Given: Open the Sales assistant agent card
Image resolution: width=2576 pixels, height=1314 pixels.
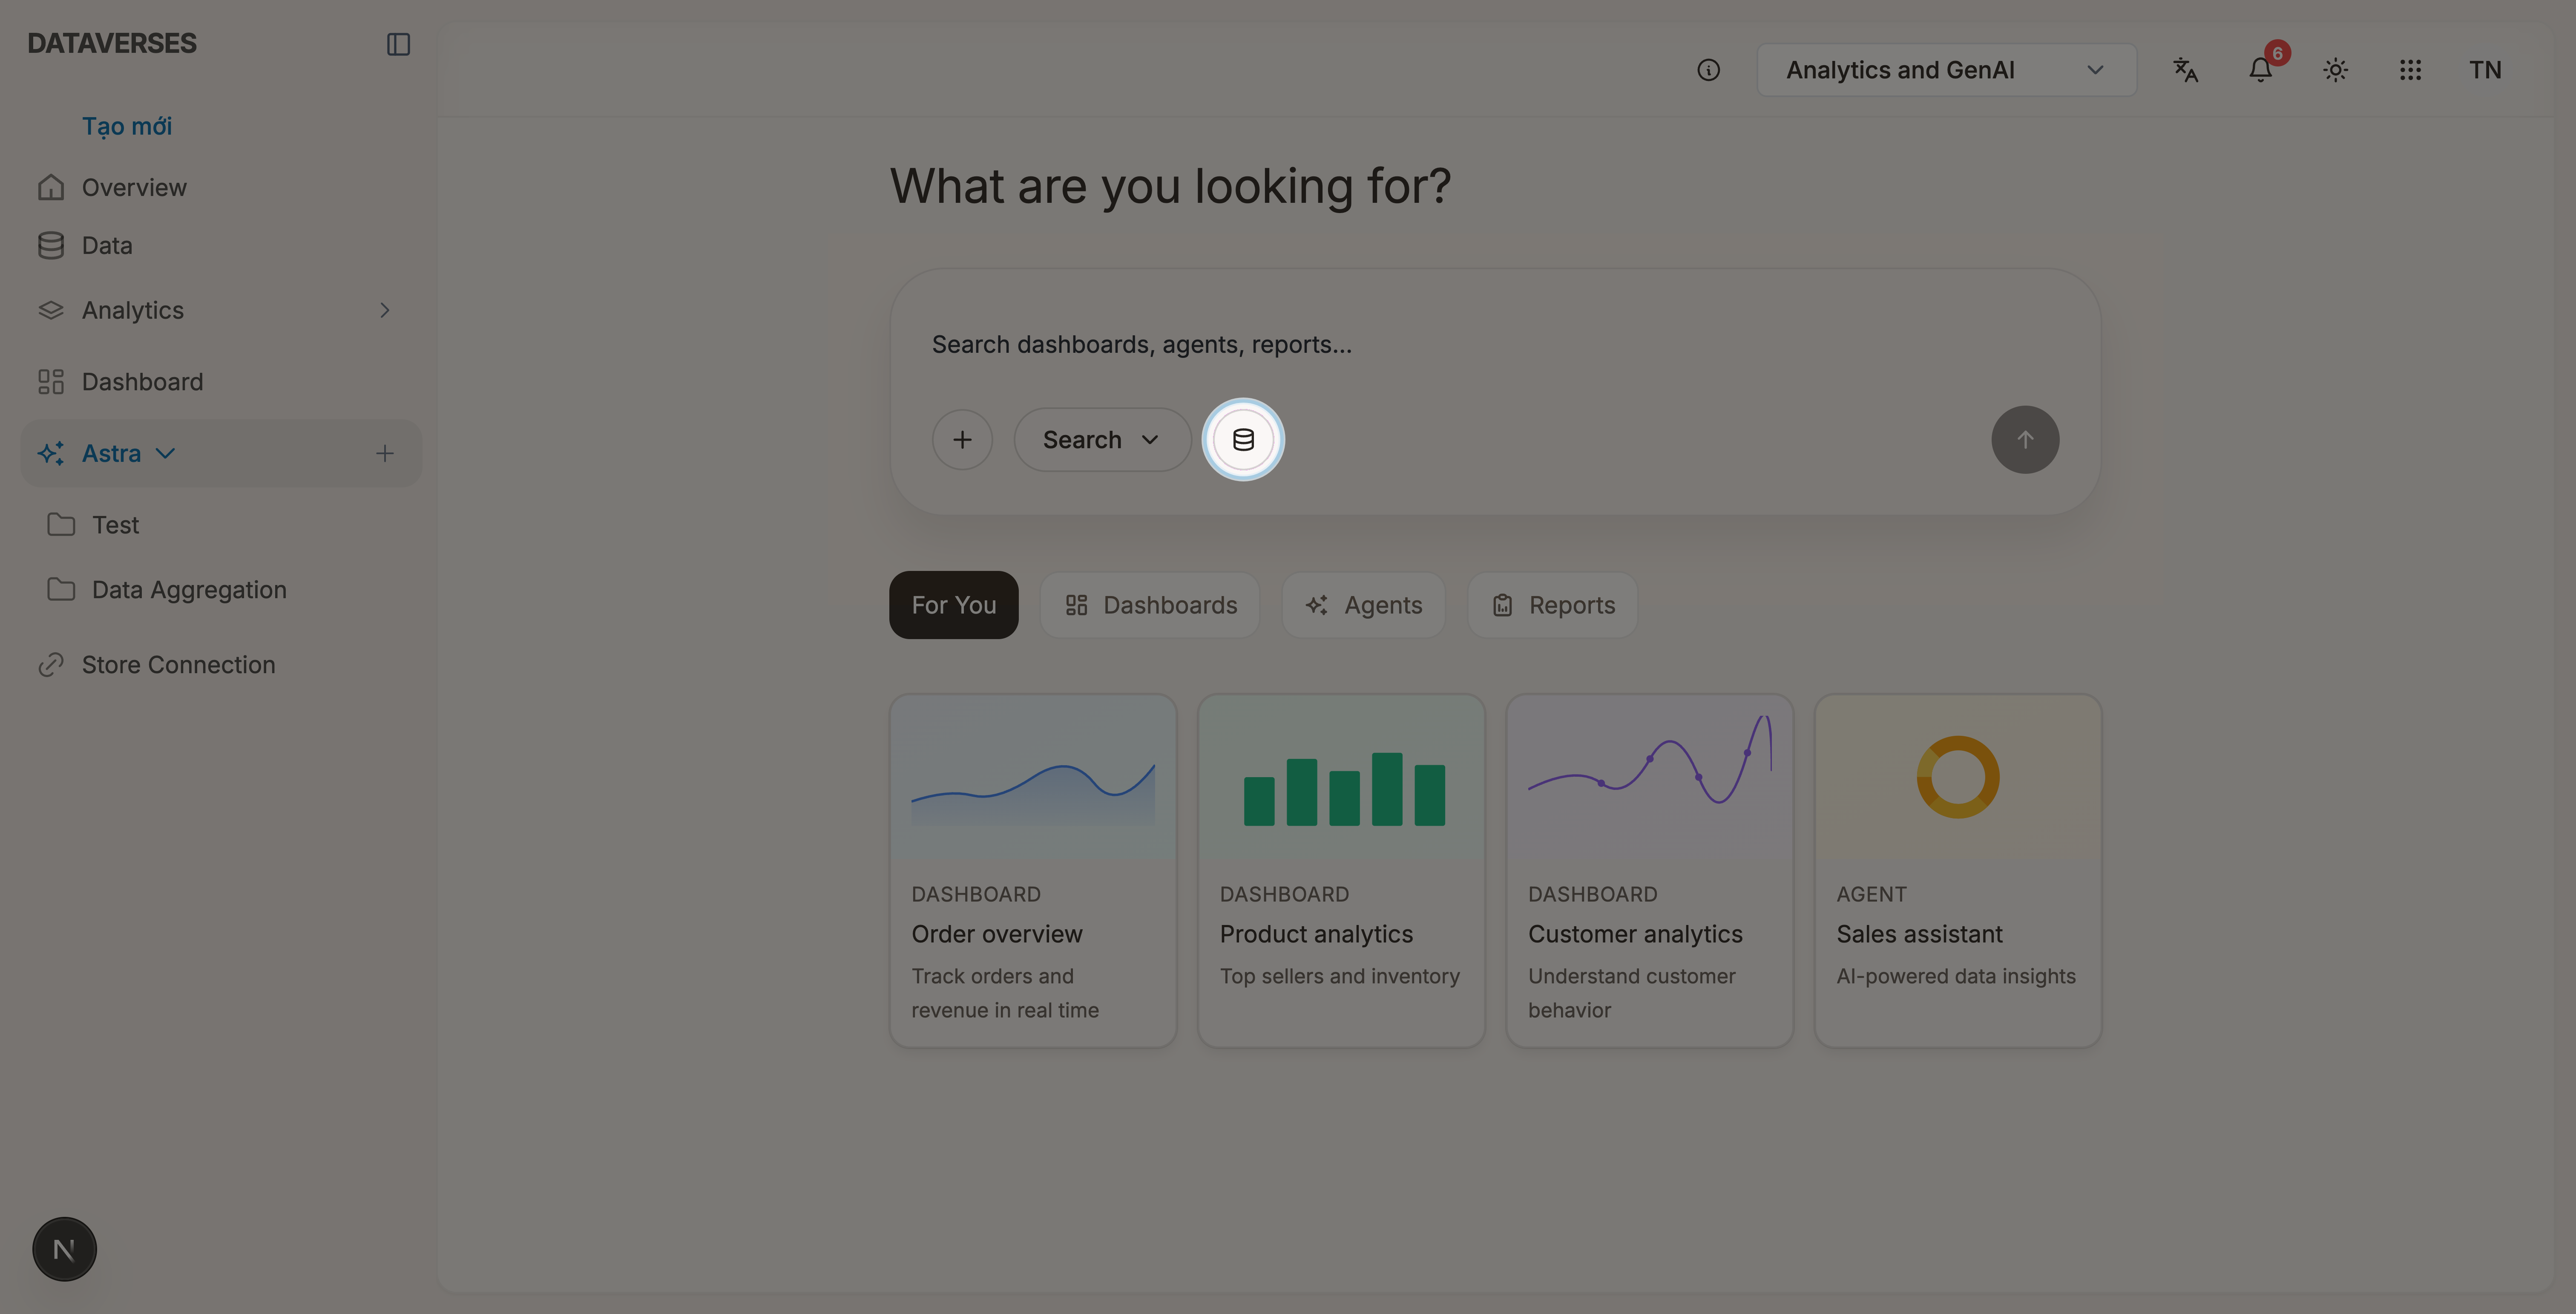Looking at the screenshot, I should (1958, 871).
